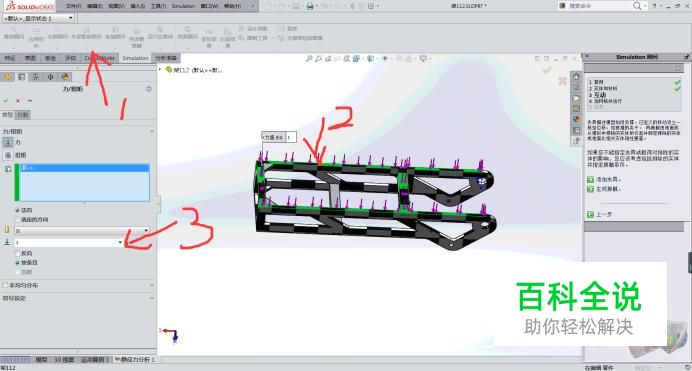Screen dimensions: 692x371
Task: Select the Torque (扭矩) icon button
Action: 8,155
